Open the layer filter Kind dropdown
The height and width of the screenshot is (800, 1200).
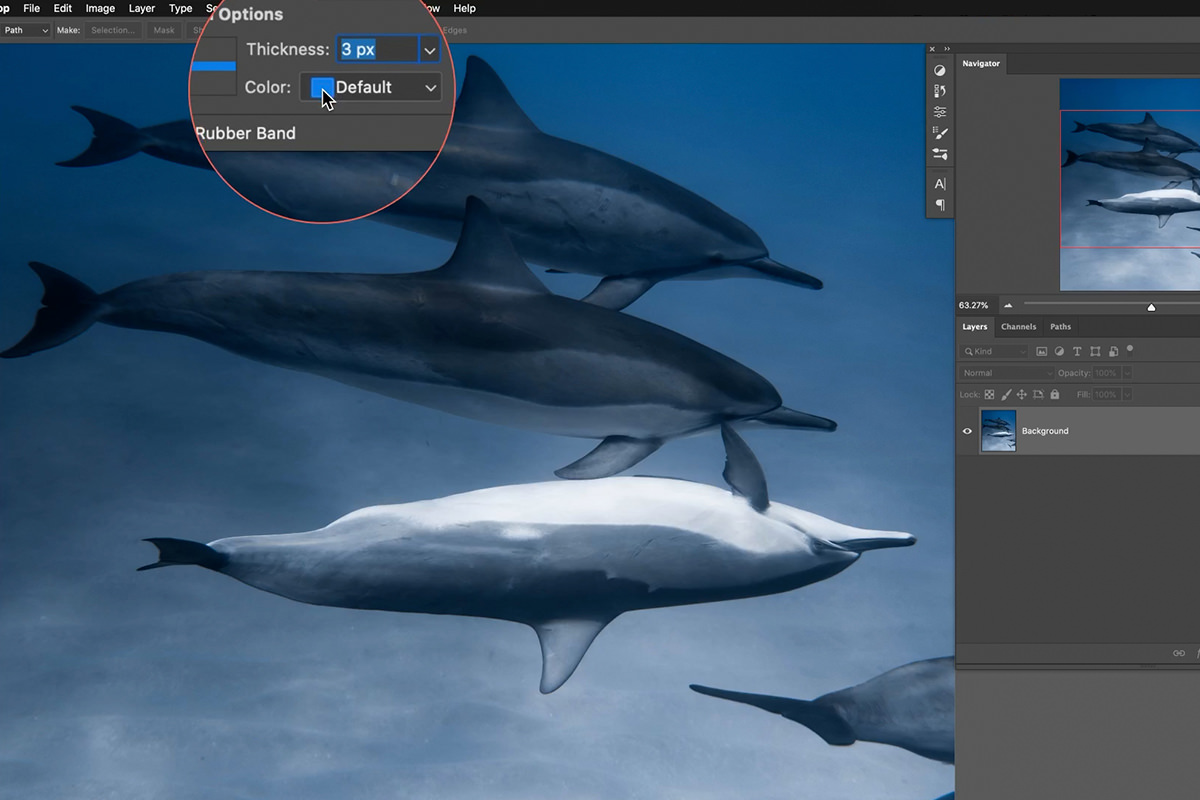(995, 351)
